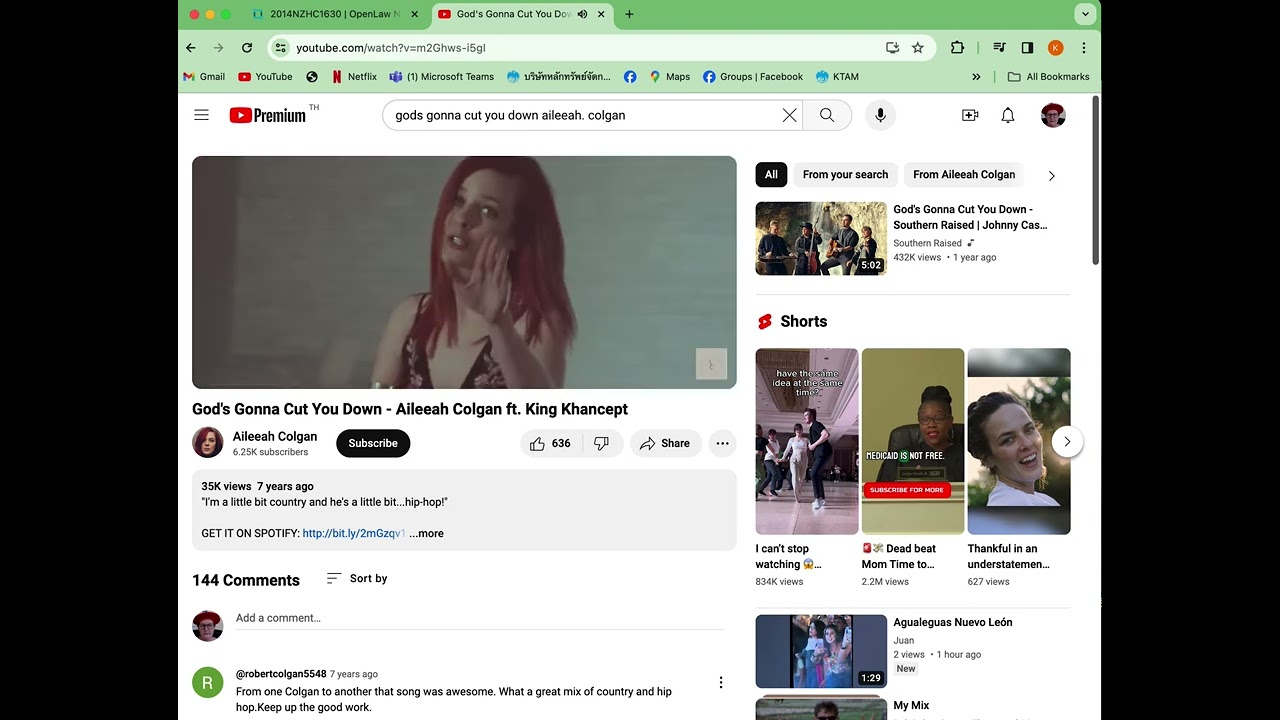Open comment options for robertcolgan5548
Viewport: 1280px width, 720px height.
[721, 683]
